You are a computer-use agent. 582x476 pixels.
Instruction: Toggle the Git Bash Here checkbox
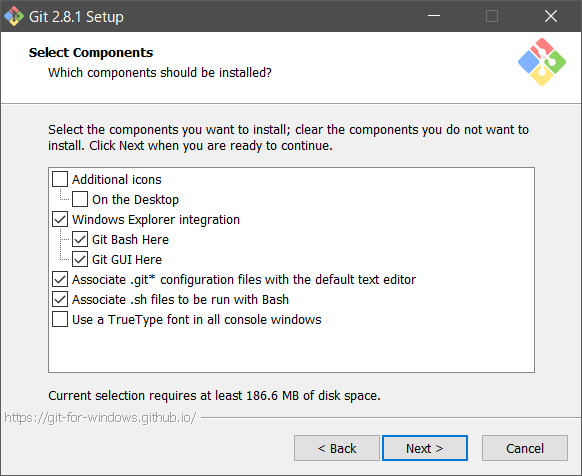pos(80,239)
